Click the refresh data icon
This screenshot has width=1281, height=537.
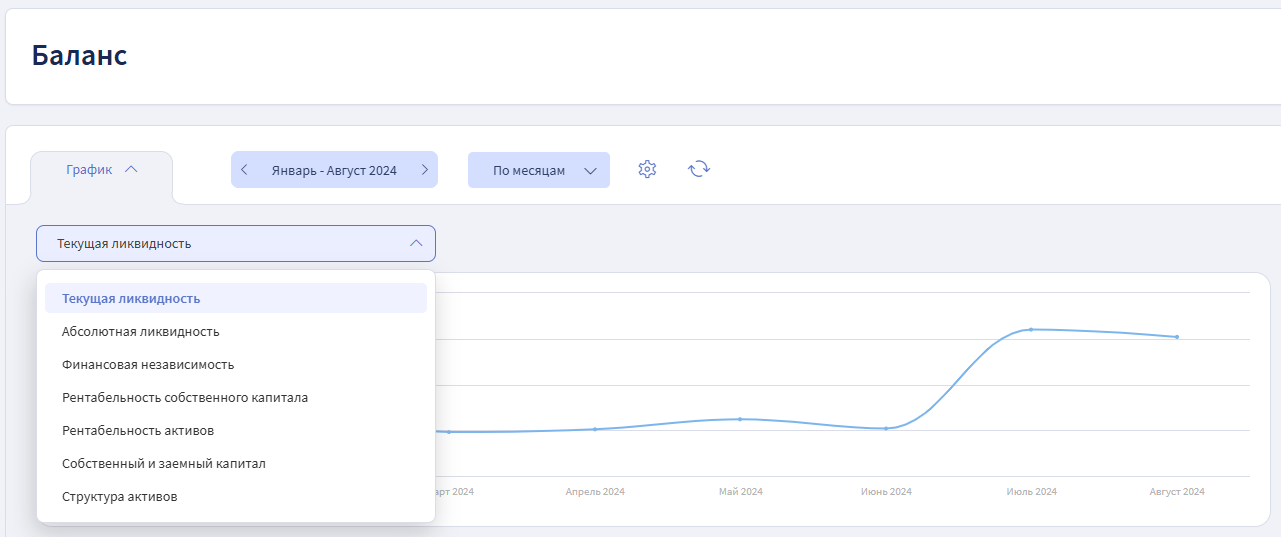click(699, 169)
